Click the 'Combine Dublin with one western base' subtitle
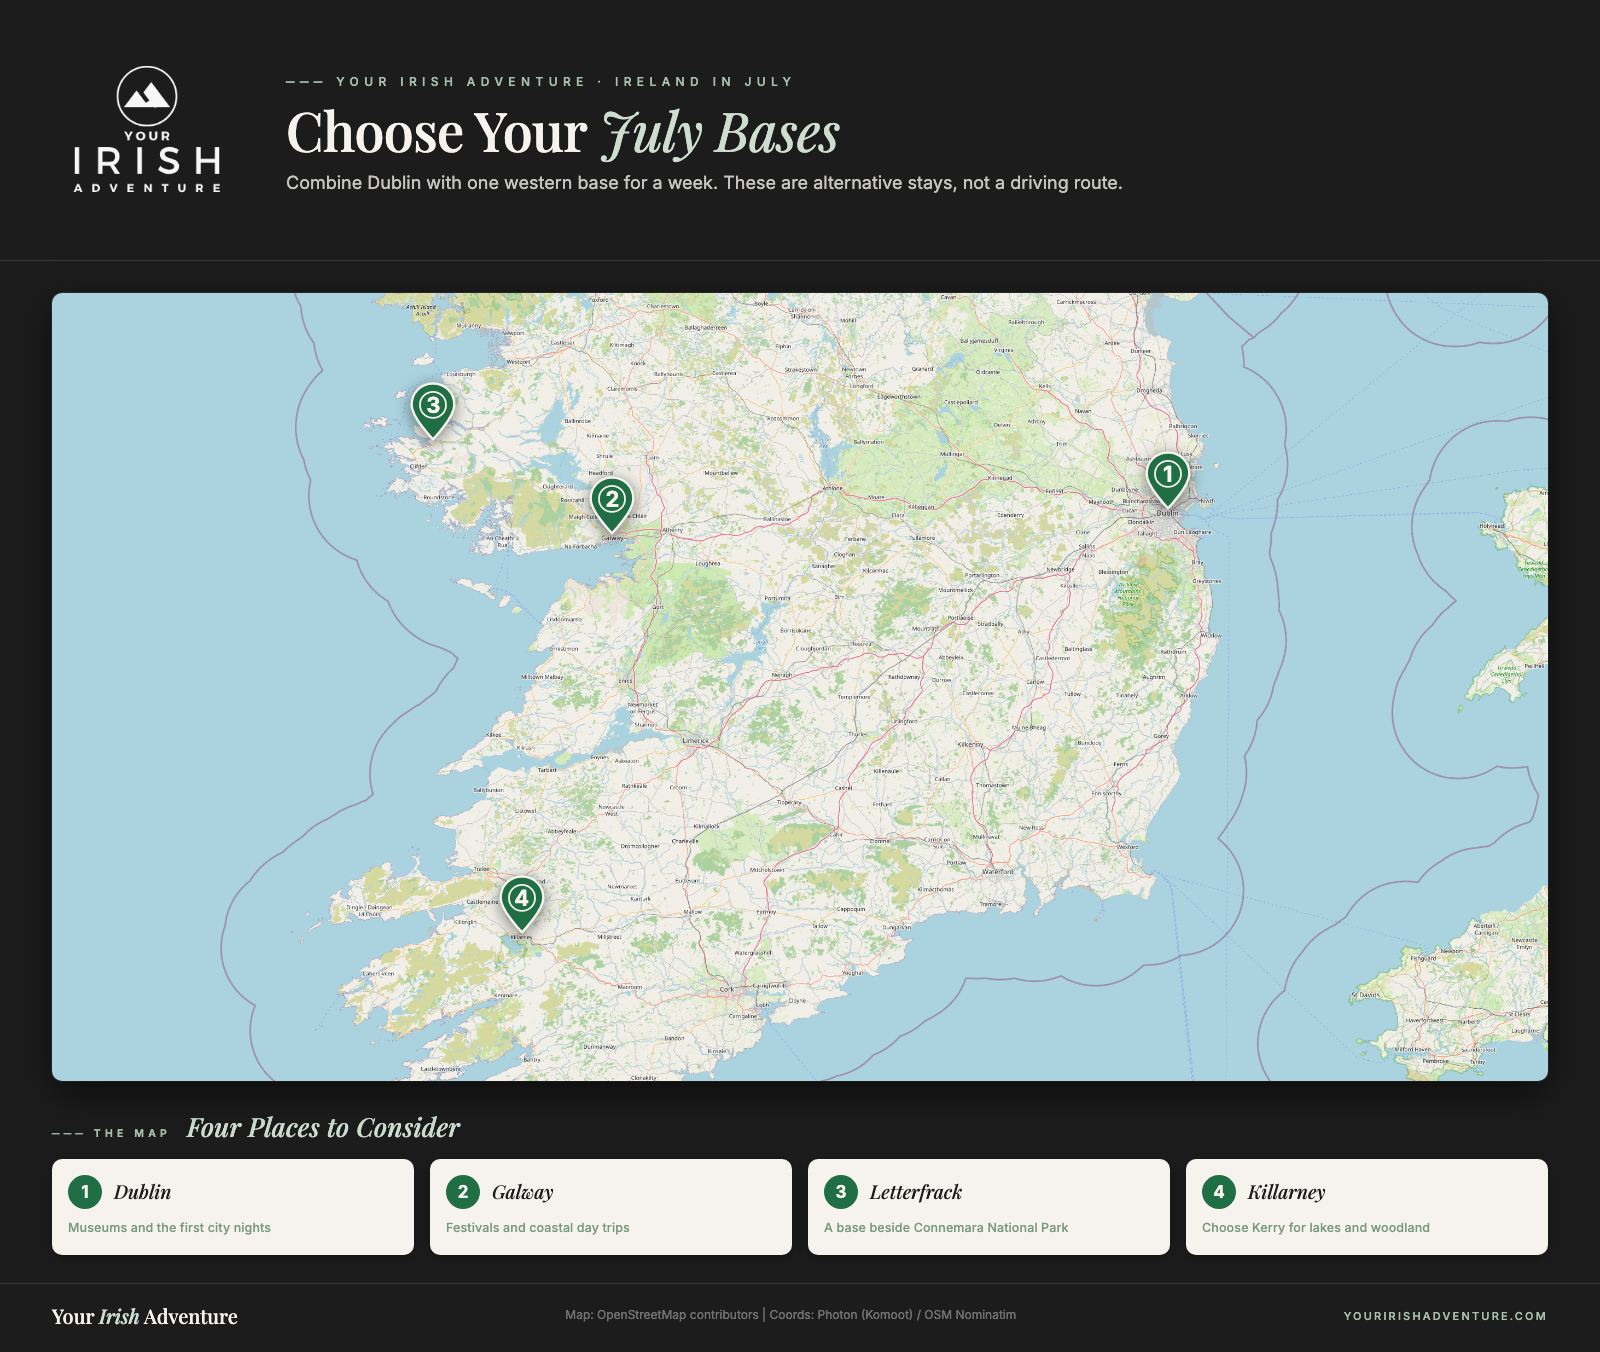Screen dimensions: 1600x1352 pos(704,183)
